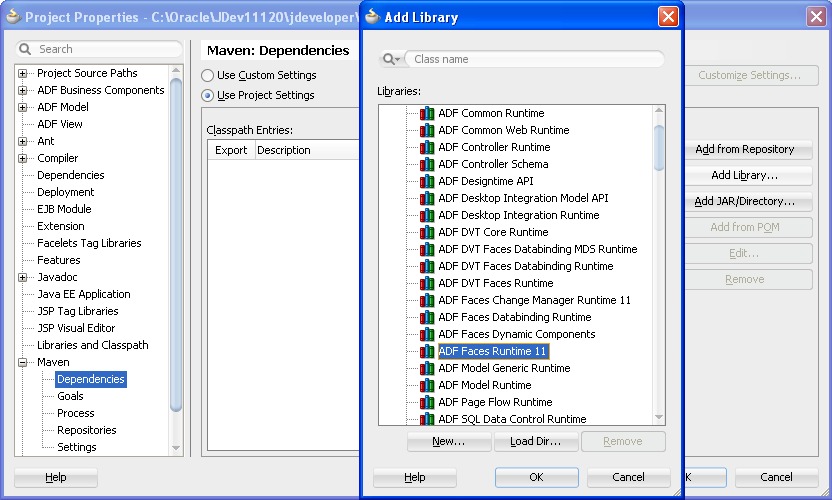Expand the ADF Business Components node
This screenshot has width=832, height=500.
point(22,90)
